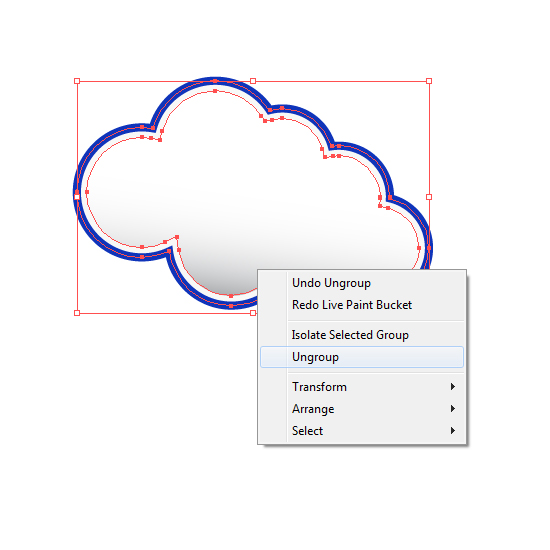Choose the highlighted Ungroup command

pos(362,357)
